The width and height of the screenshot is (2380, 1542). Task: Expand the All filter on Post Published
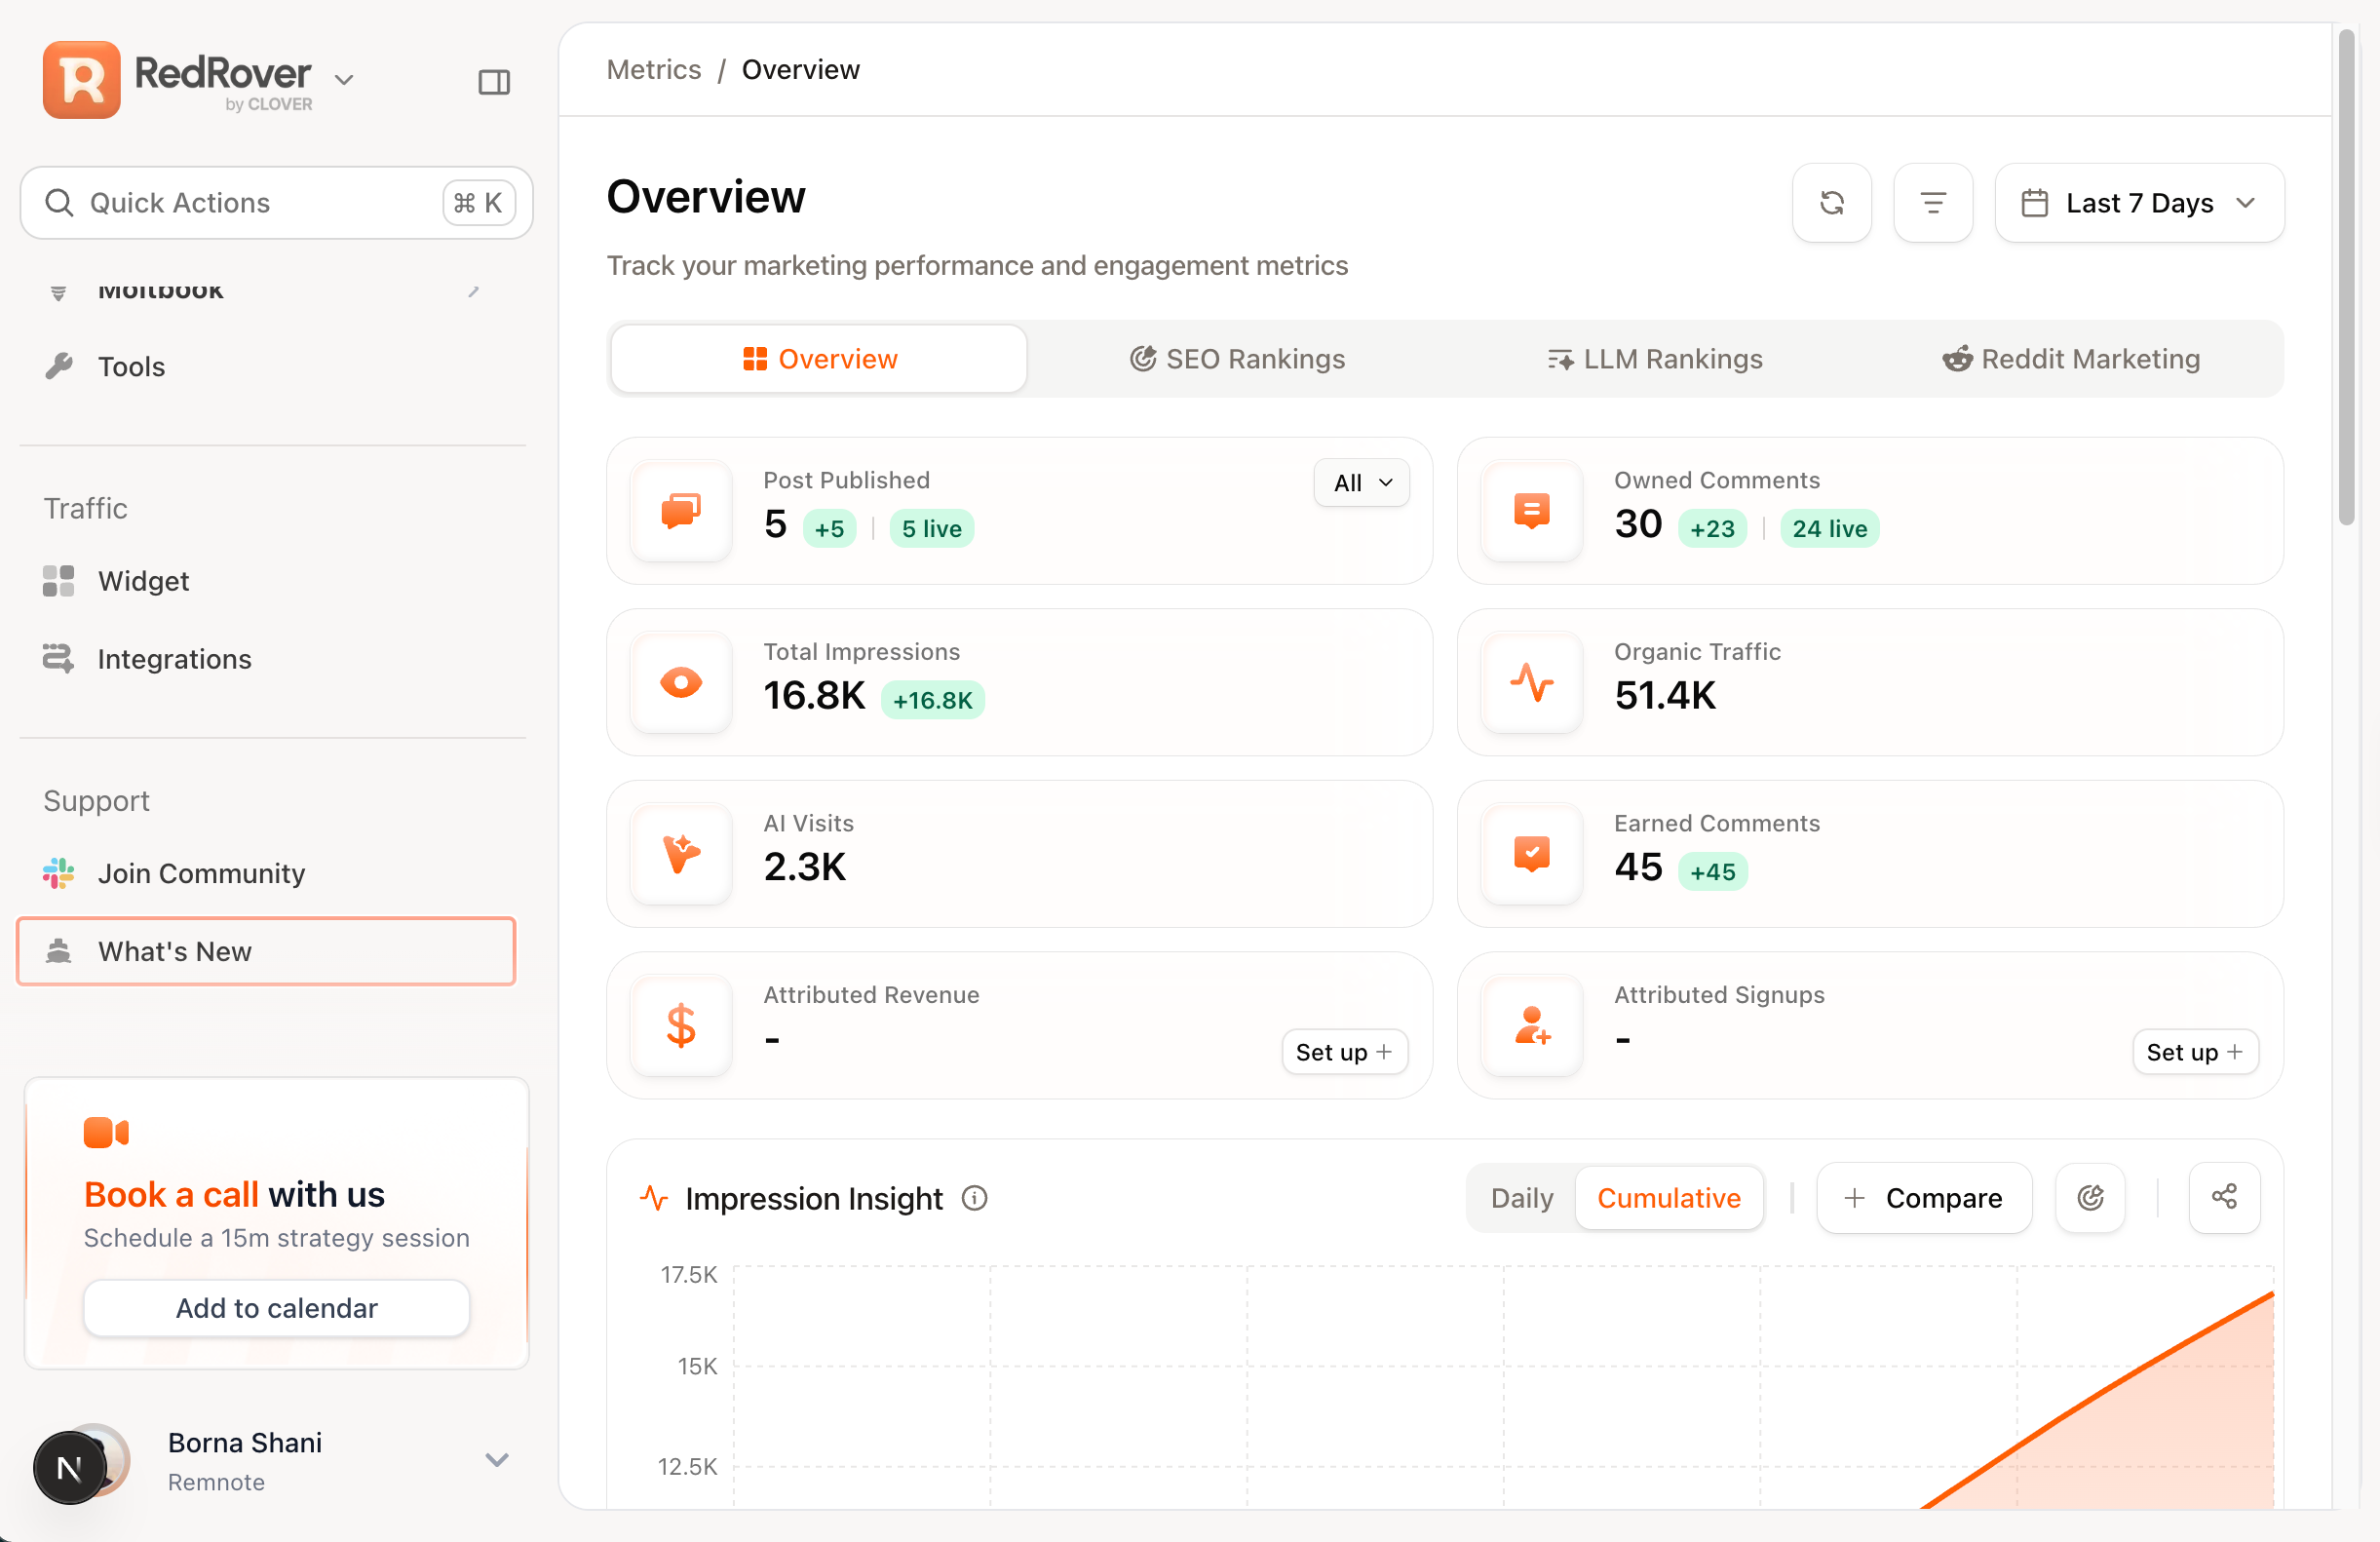pyautogui.click(x=1361, y=483)
